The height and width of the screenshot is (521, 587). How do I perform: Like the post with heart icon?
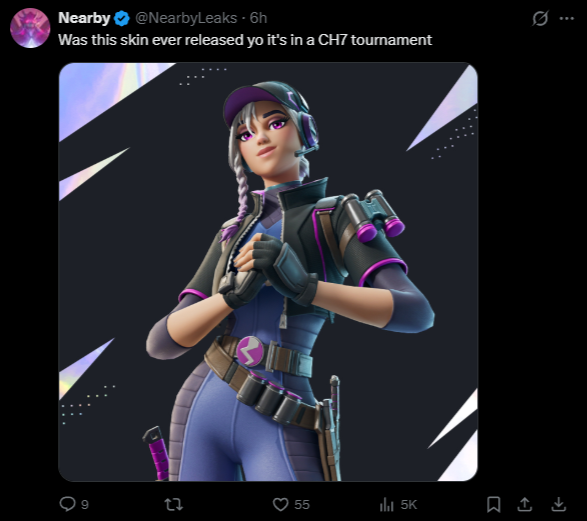coord(280,505)
